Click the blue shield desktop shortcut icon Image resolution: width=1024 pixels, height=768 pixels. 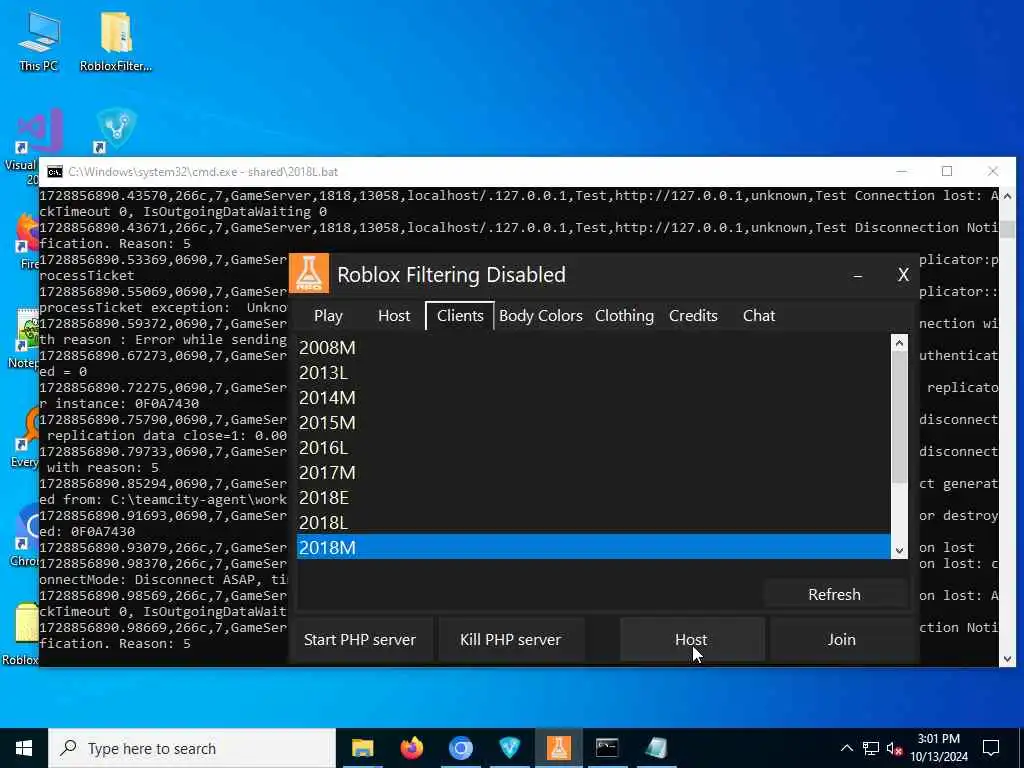point(116,129)
